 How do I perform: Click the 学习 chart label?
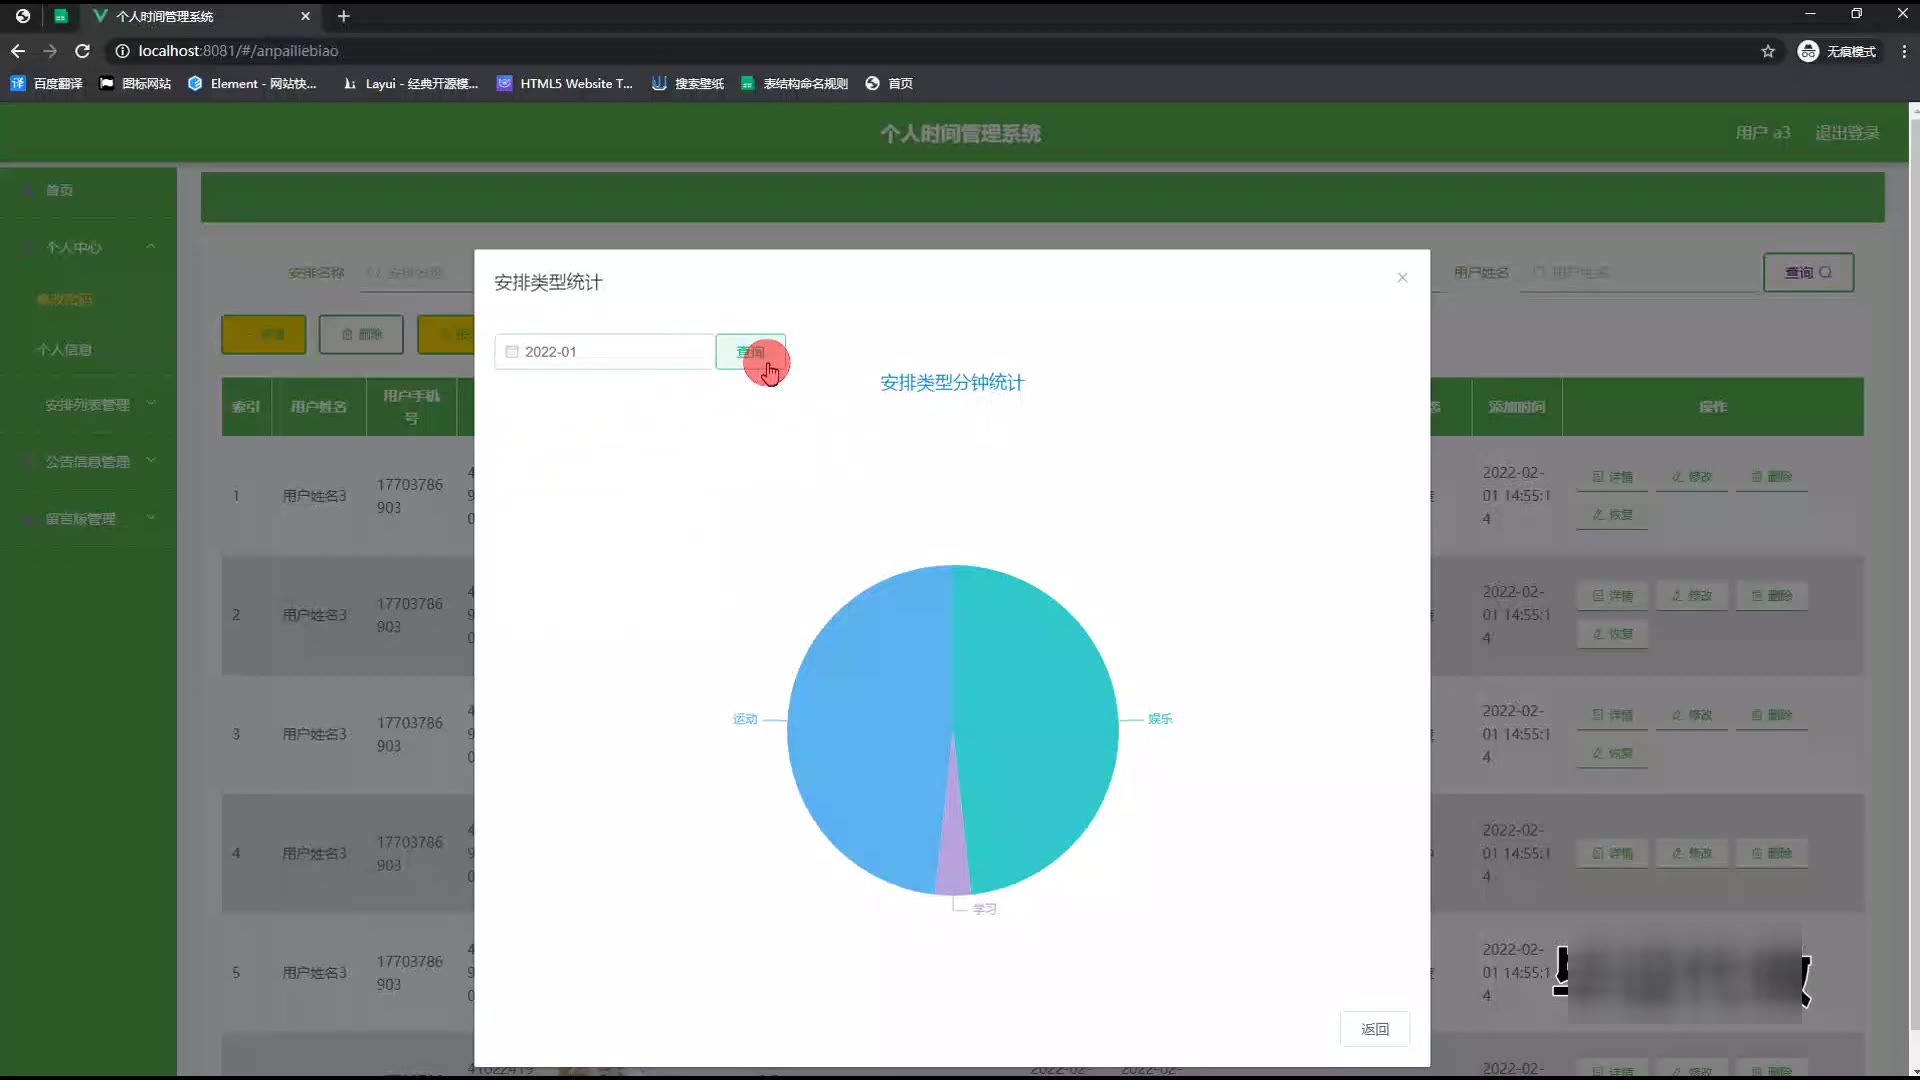985,909
